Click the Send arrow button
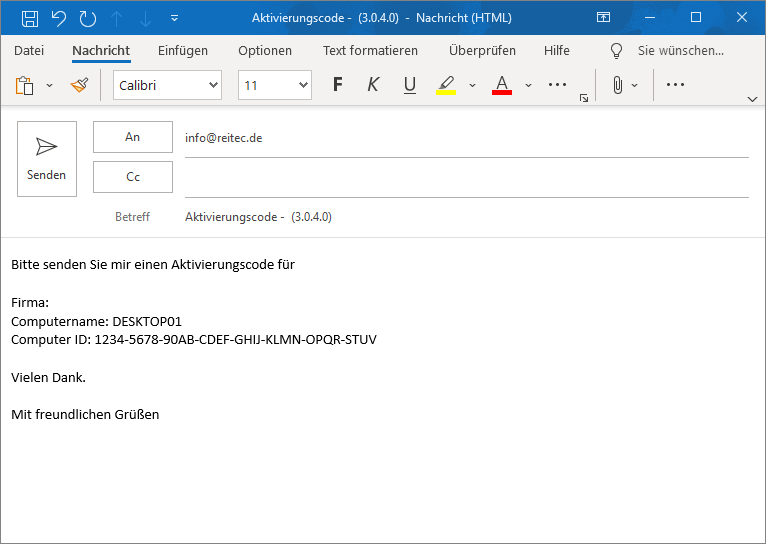766x544 pixels. click(47, 159)
